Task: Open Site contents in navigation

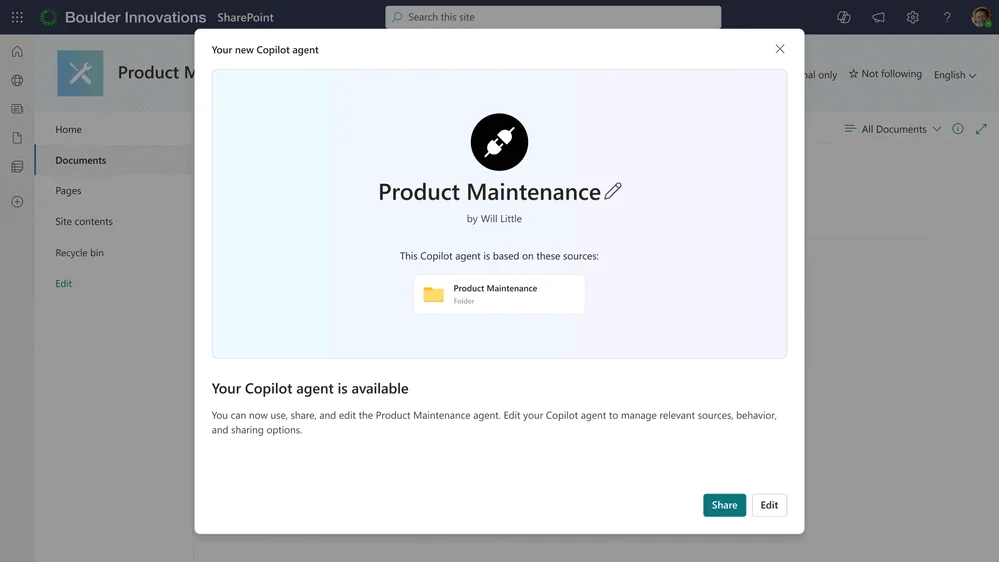Action: 83,221
